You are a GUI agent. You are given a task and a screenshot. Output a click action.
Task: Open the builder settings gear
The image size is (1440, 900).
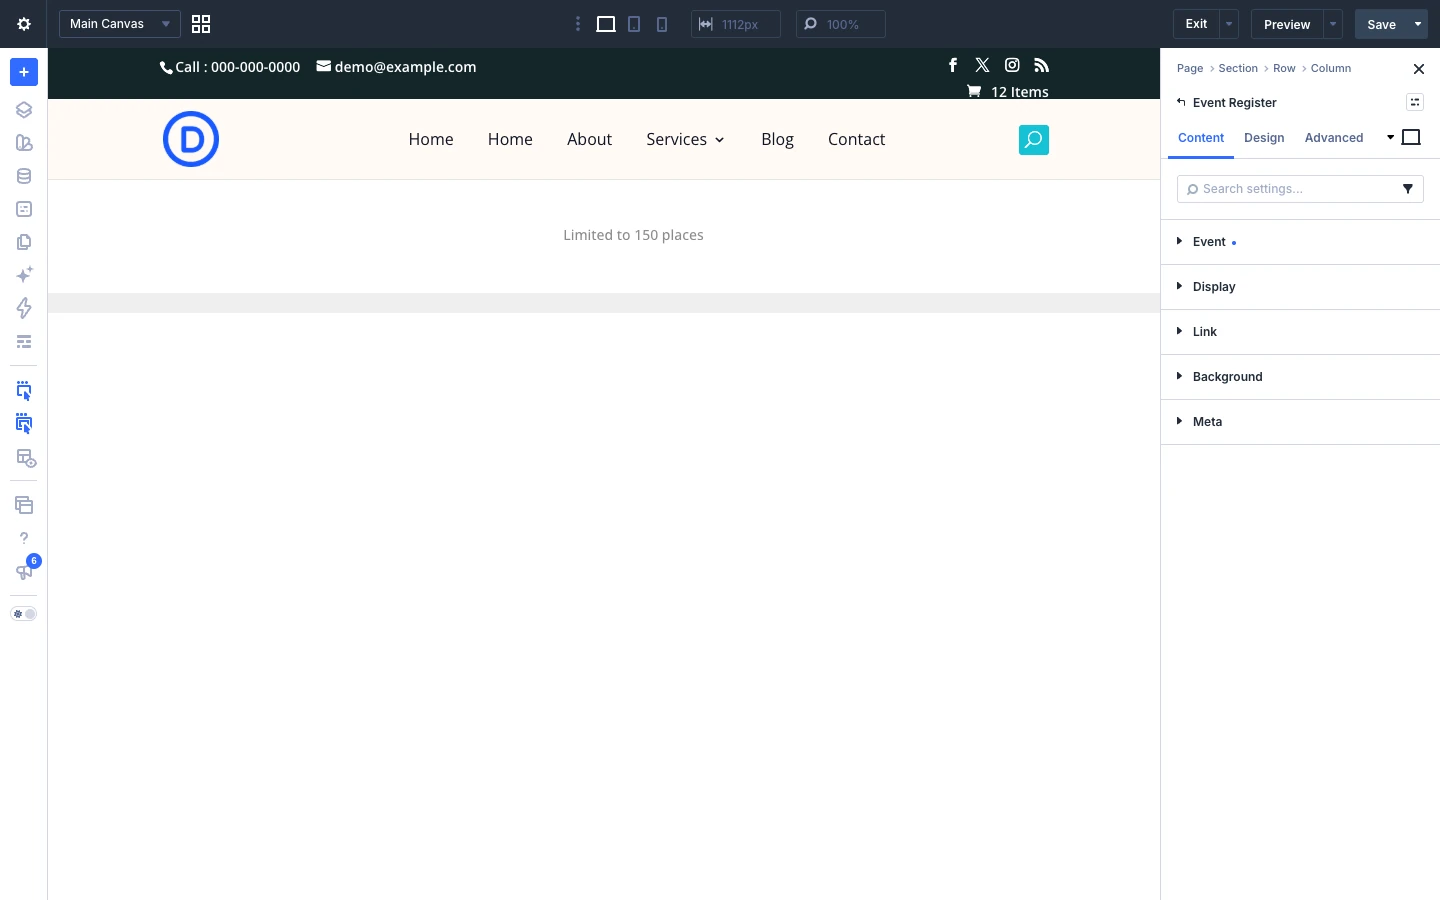24,24
